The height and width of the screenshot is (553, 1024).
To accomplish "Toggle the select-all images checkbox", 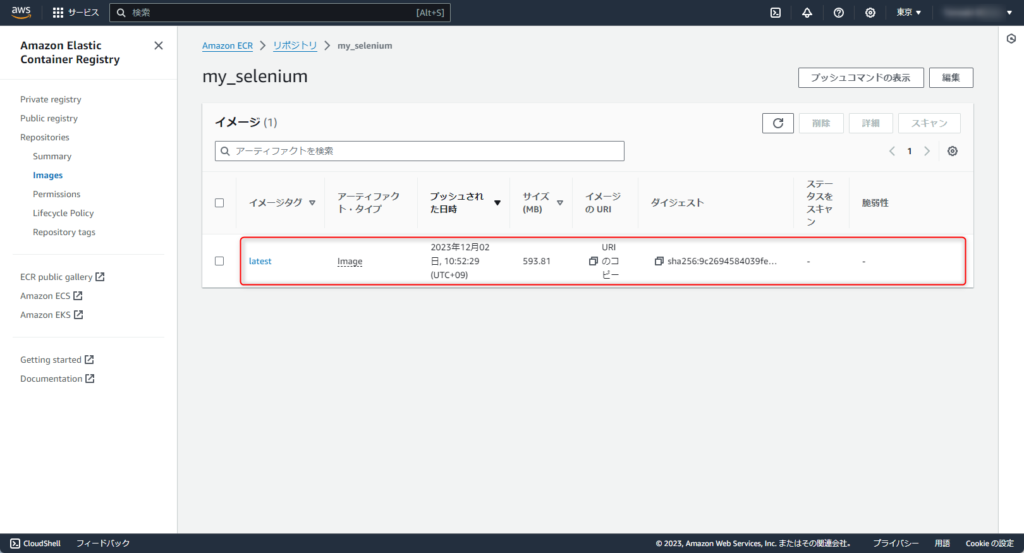I will click(219, 203).
